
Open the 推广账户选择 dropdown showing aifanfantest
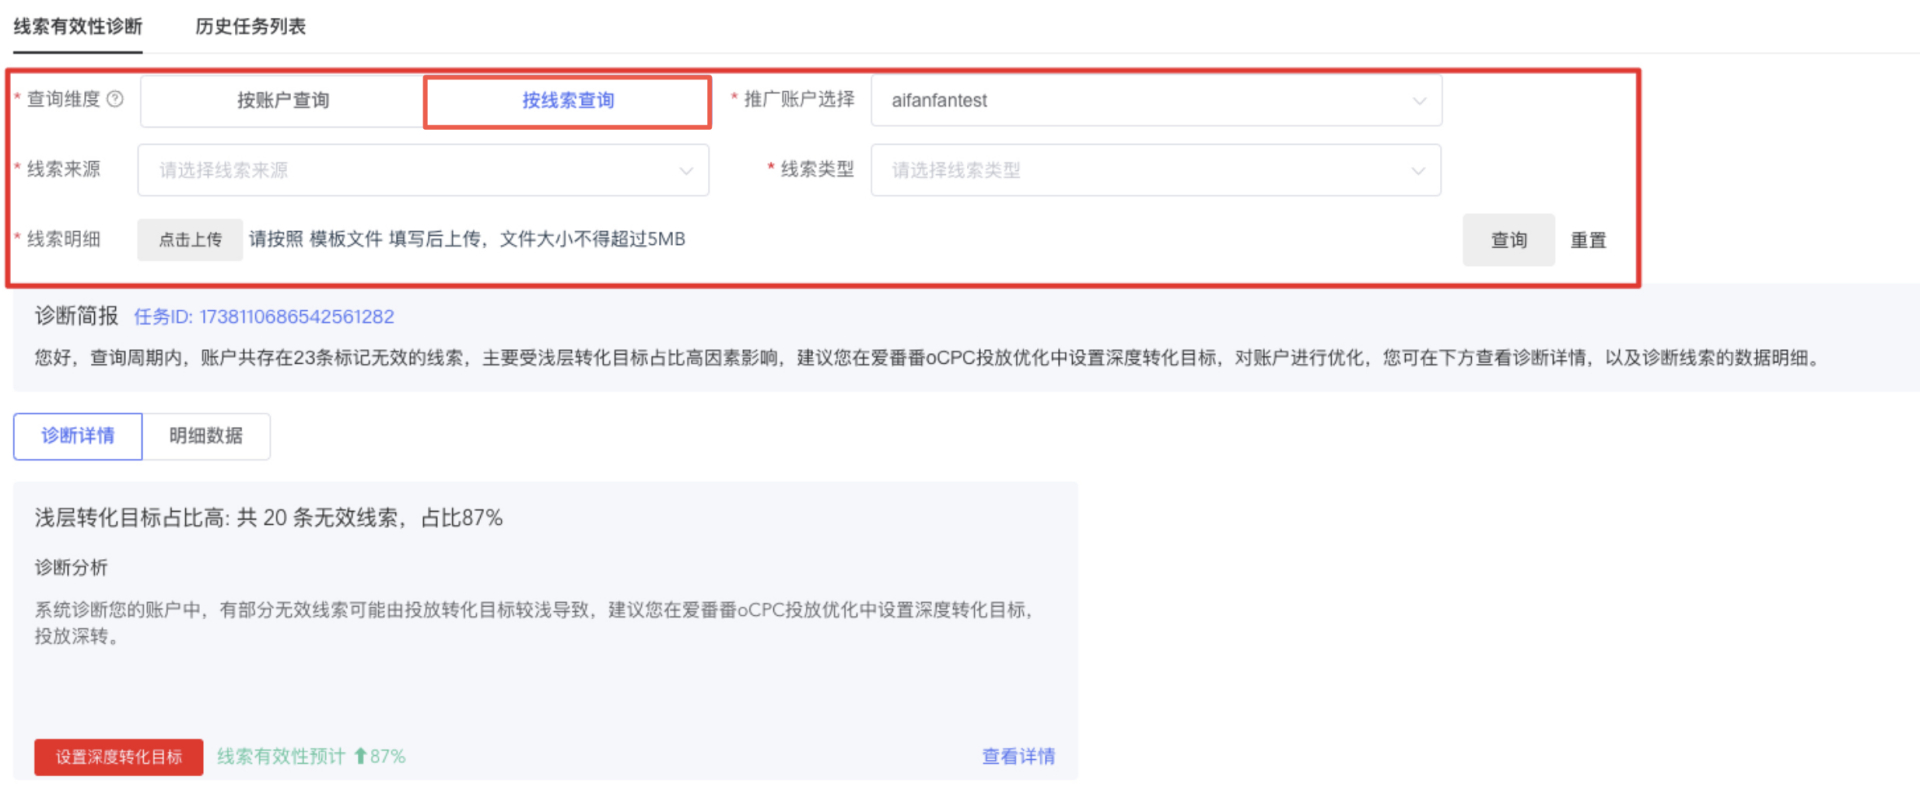pyautogui.click(x=1155, y=101)
